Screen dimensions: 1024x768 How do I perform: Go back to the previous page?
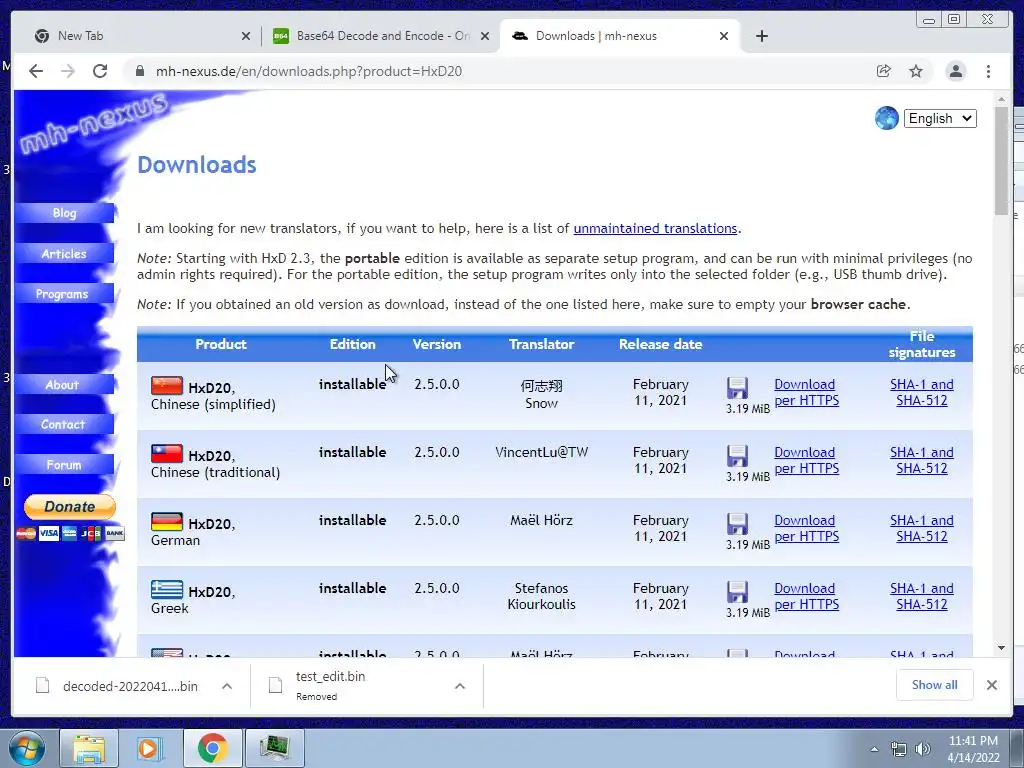[36, 71]
